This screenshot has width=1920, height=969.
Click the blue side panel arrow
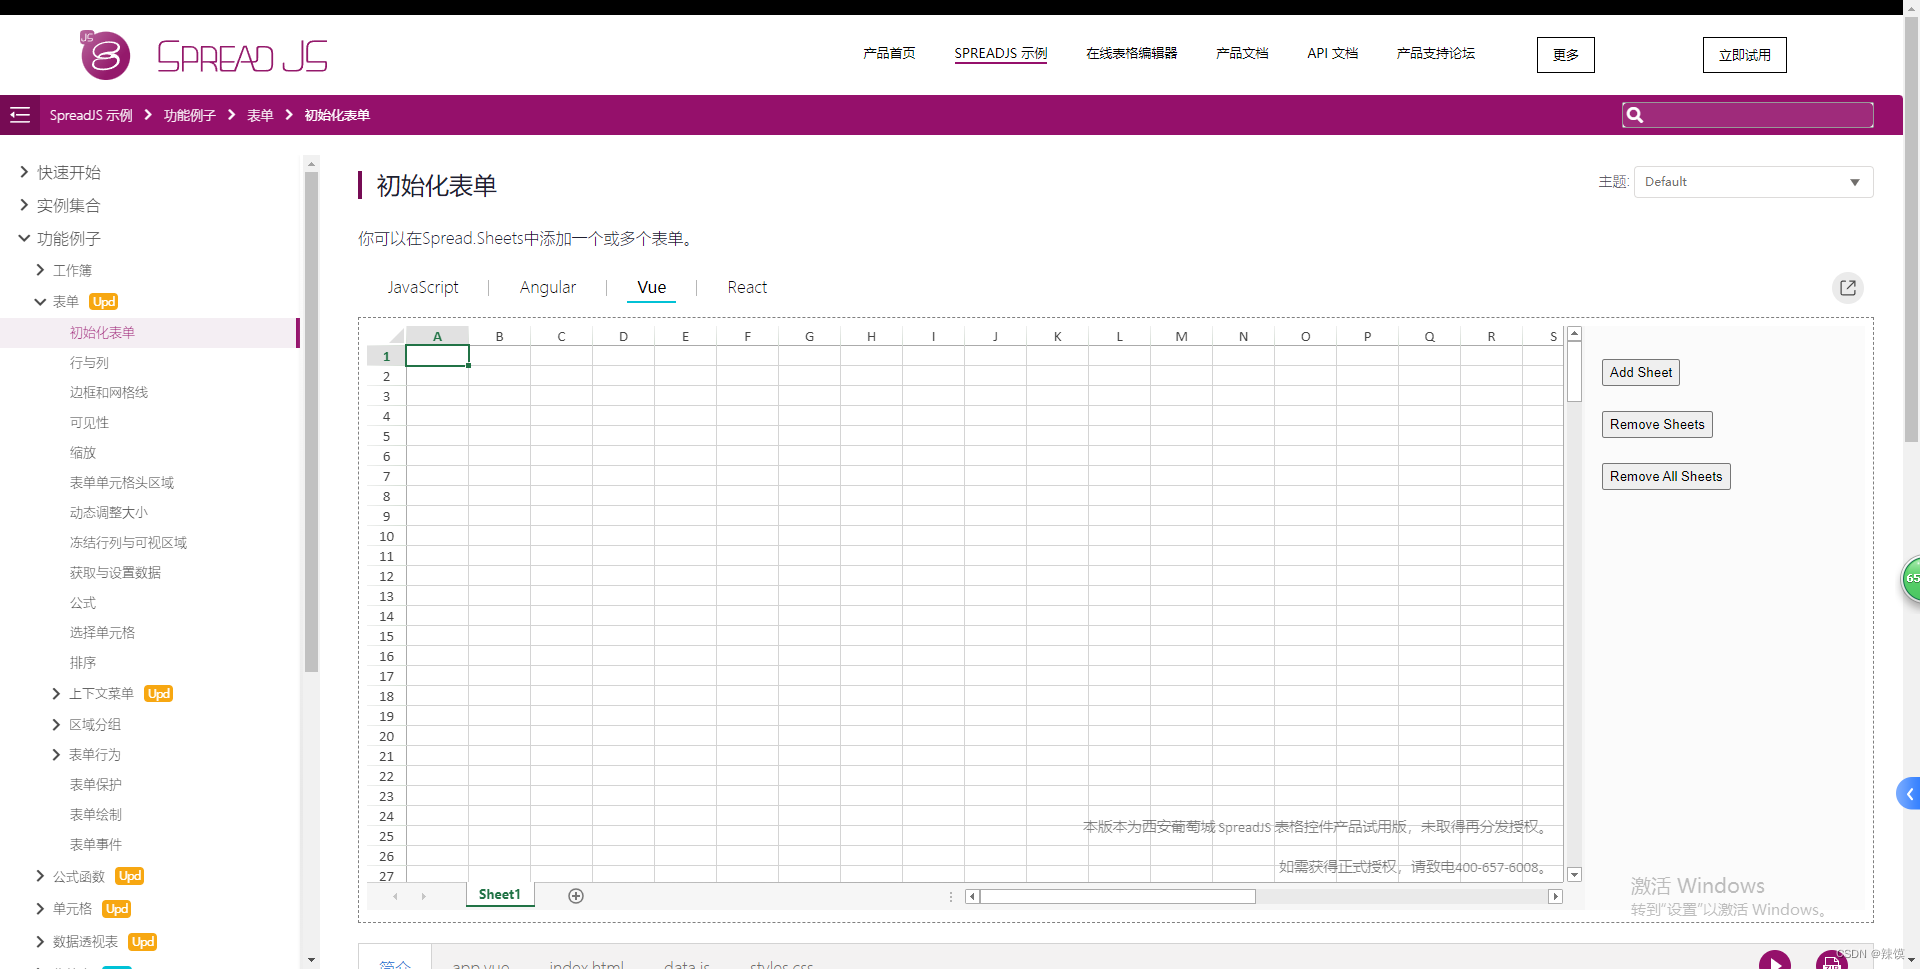[1909, 794]
